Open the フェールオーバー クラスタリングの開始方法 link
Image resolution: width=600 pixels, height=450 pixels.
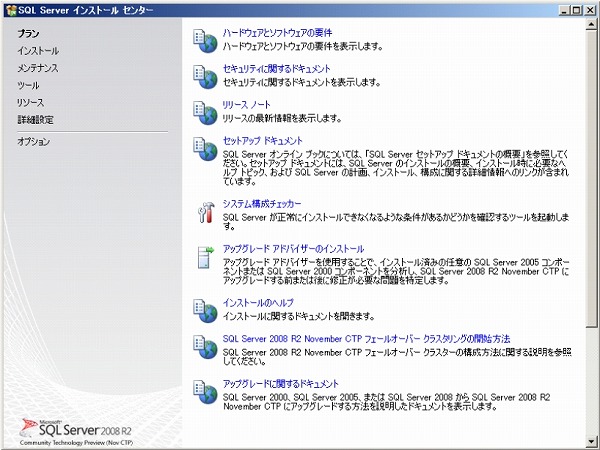click(x=366, y=339)
